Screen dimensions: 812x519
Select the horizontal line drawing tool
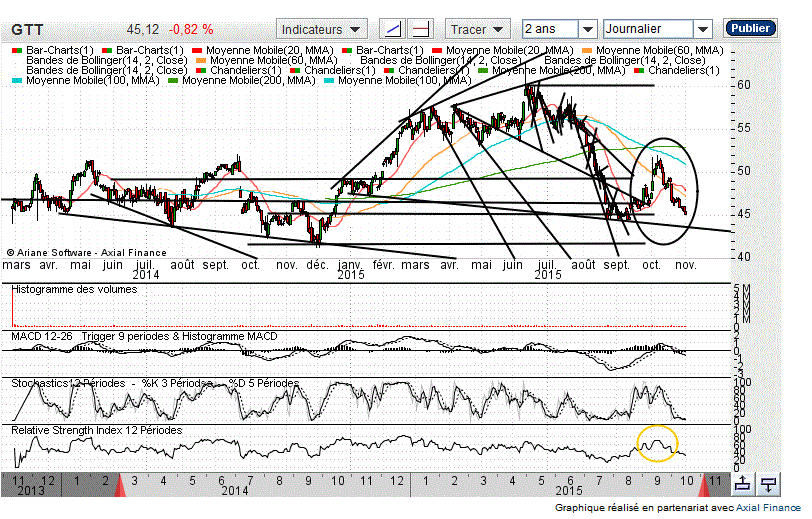tap(422, 29)
